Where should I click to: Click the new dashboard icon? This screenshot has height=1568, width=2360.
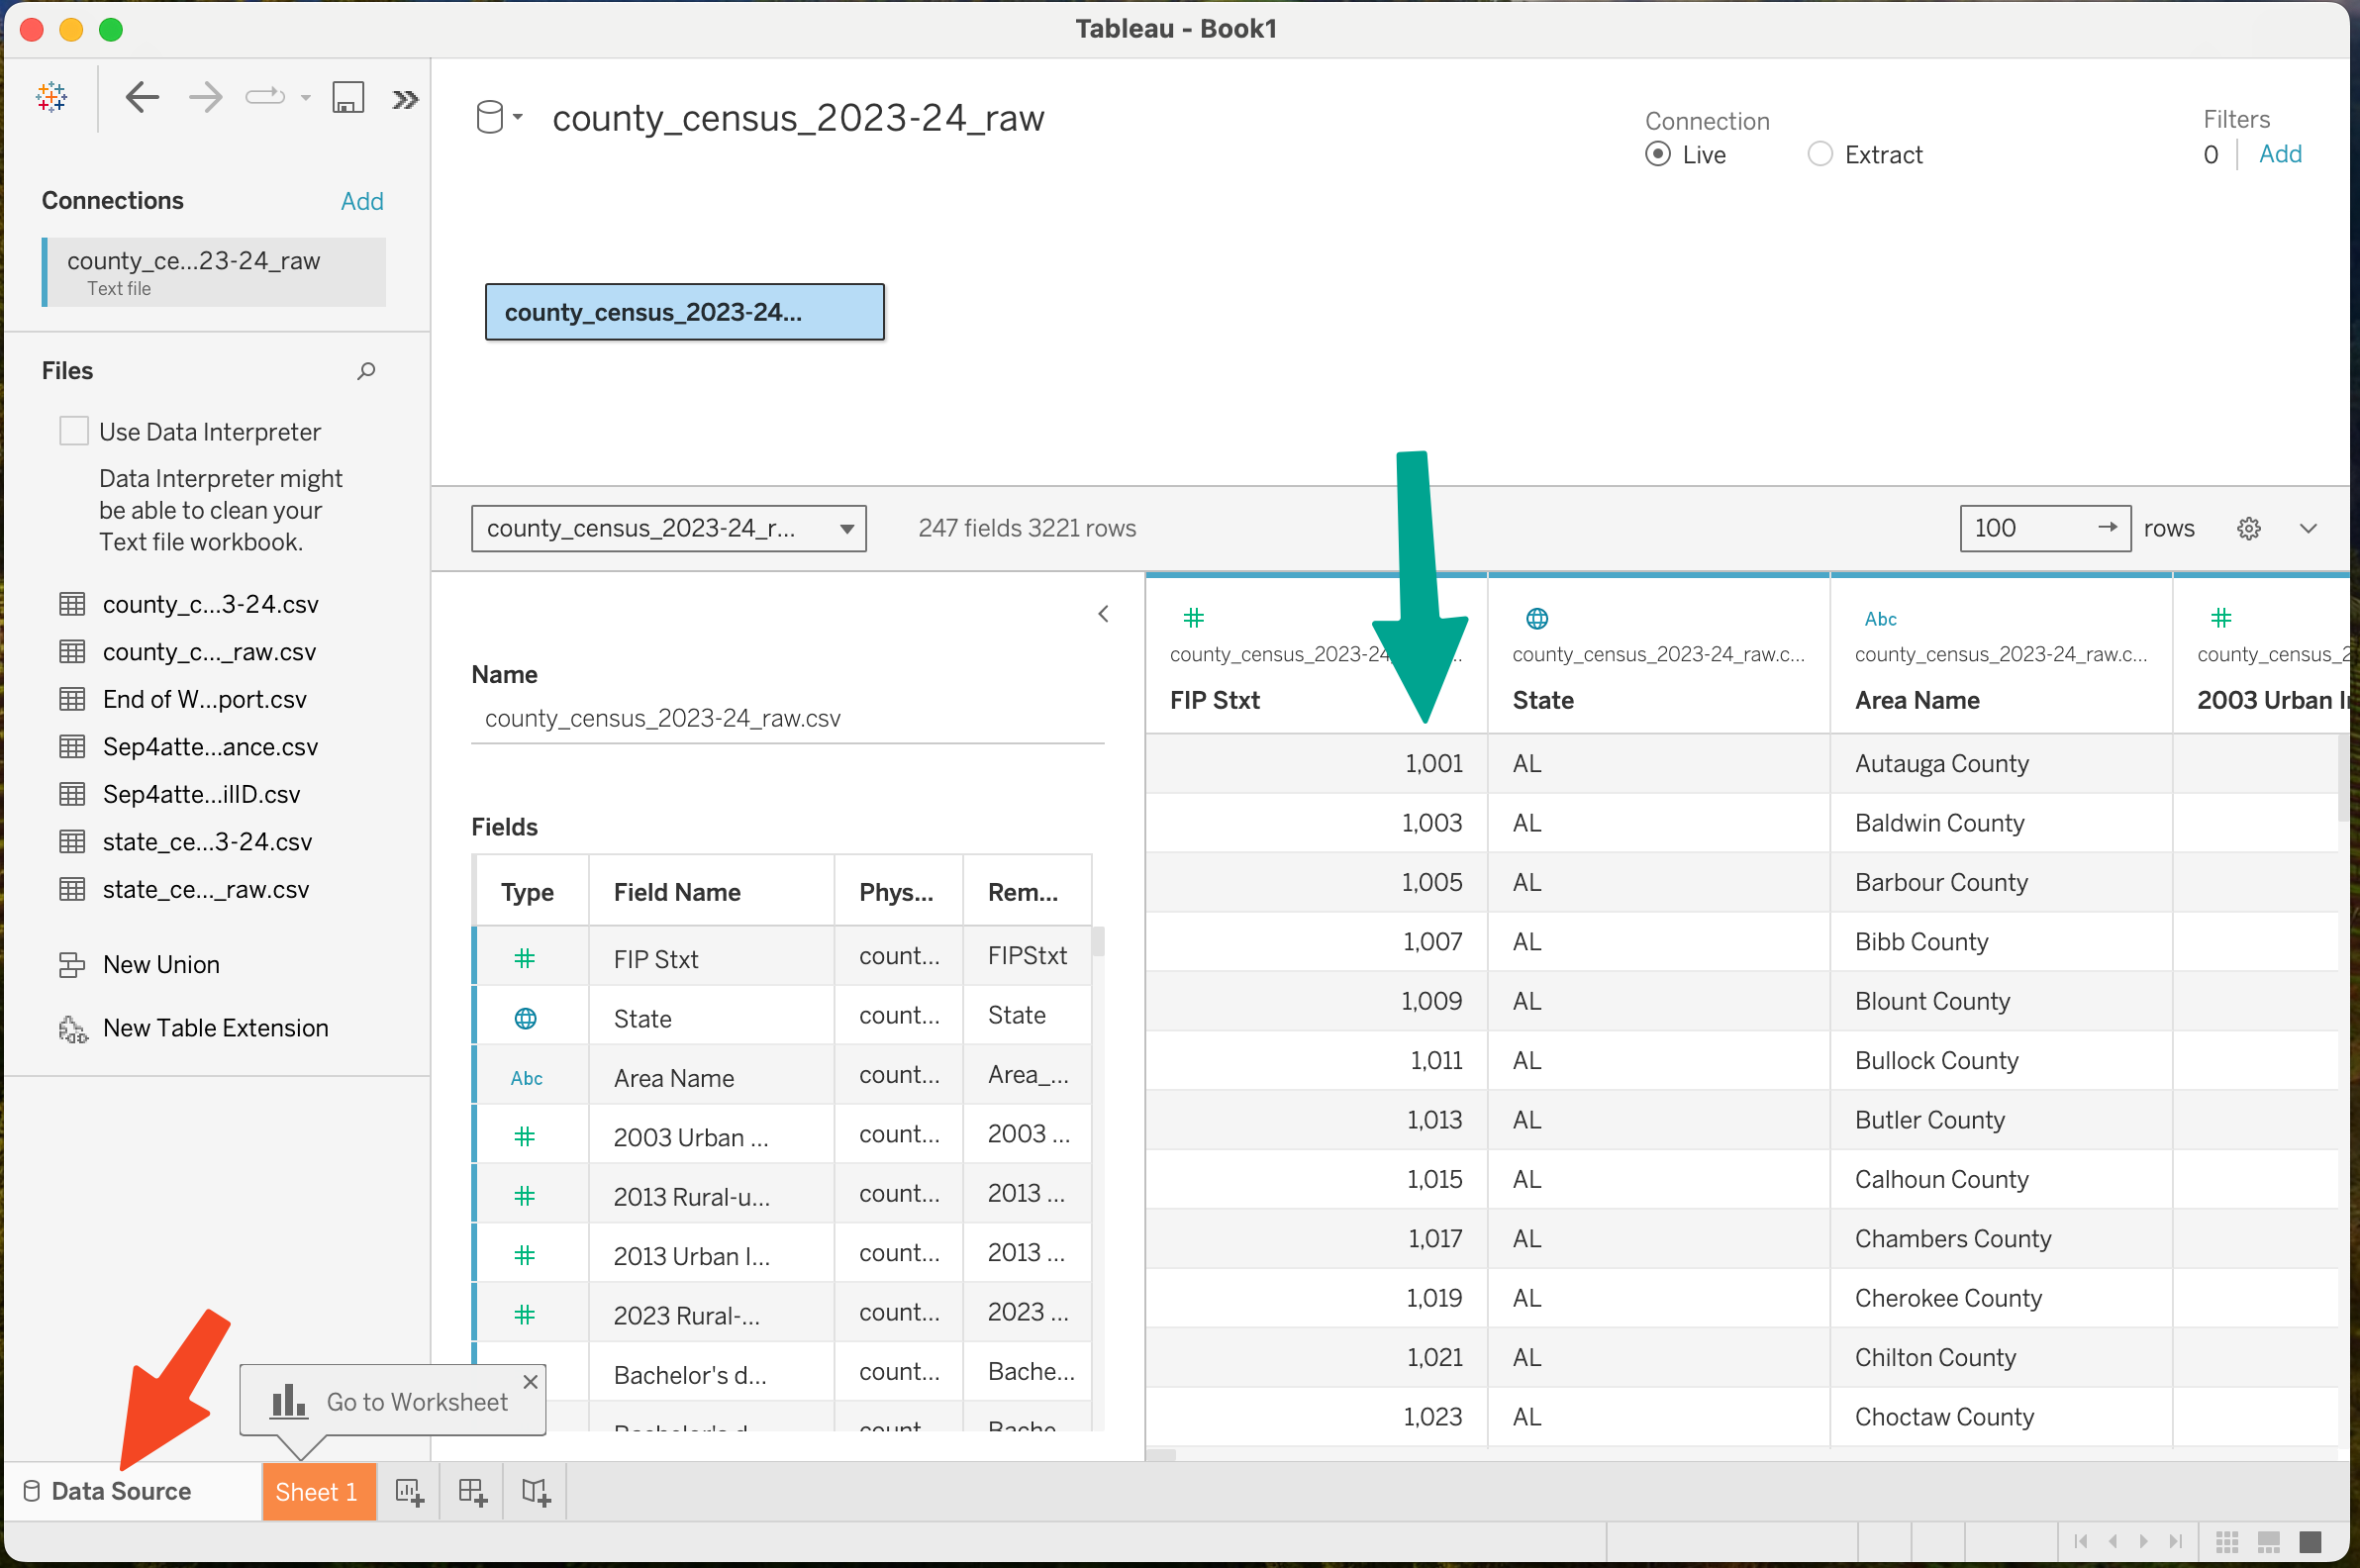point(472,1492)
